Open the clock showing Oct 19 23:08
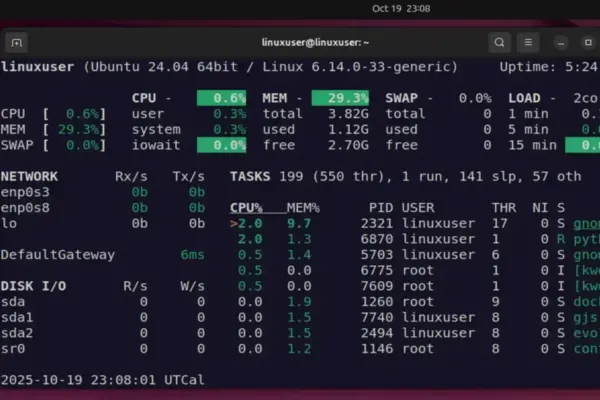The height and width of the screenshot is (400, 600). [401, 8]
